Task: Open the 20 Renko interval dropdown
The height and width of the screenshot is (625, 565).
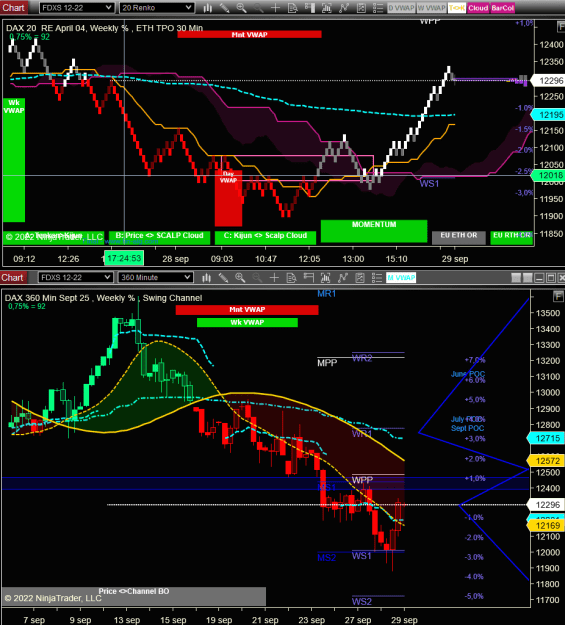Action: (157, 8)
